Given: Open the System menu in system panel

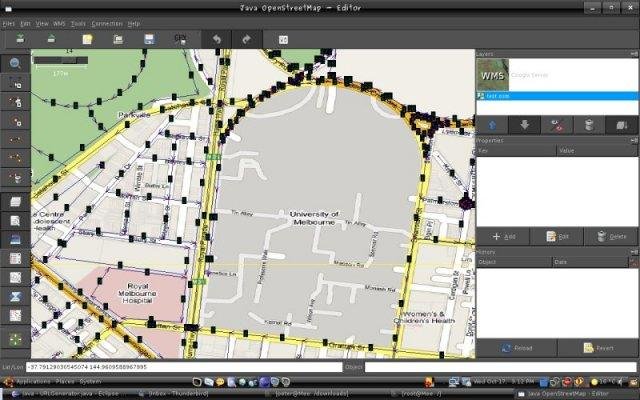Looking at the screenshot, I should click(x=90, y=382).
